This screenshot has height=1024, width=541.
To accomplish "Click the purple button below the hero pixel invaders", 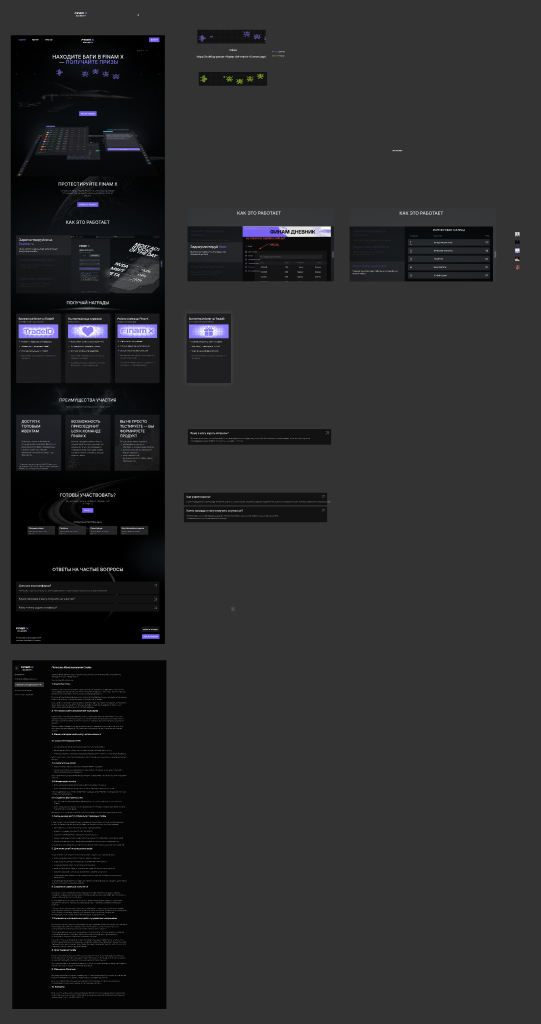I will coord(88,114).
